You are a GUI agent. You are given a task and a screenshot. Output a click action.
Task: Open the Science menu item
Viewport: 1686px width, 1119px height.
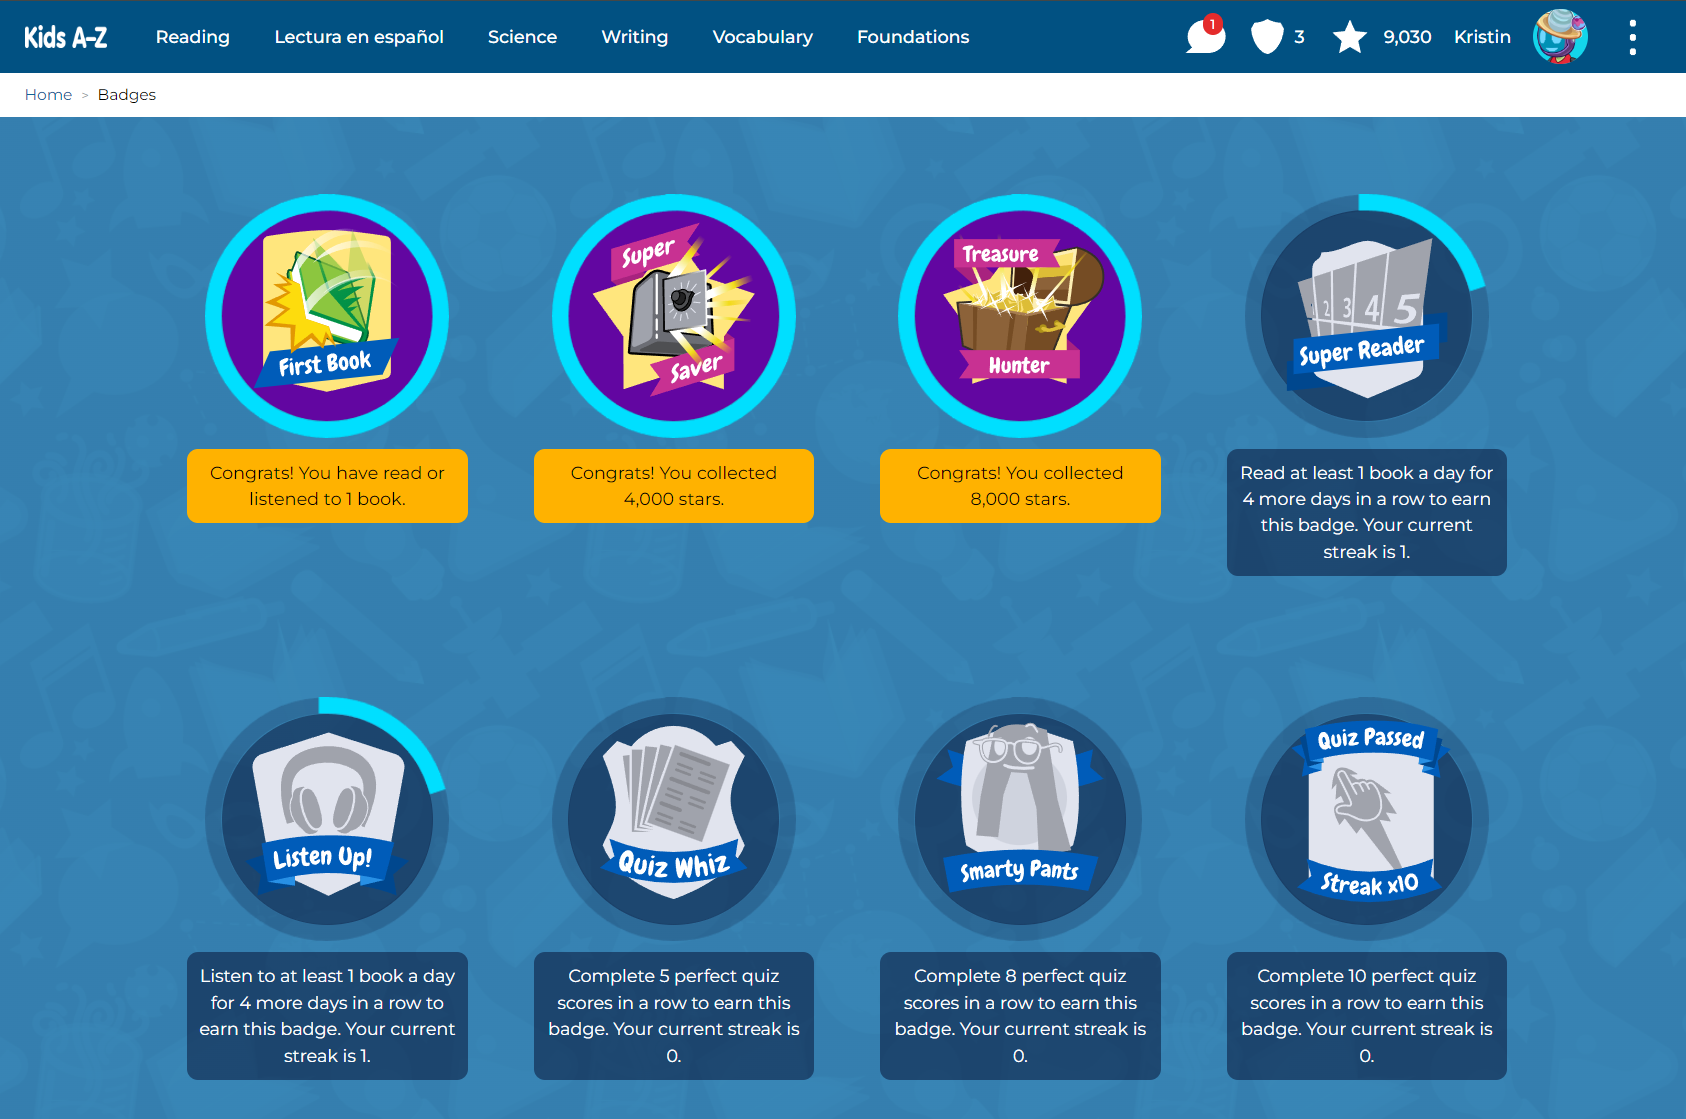(522, 37)
